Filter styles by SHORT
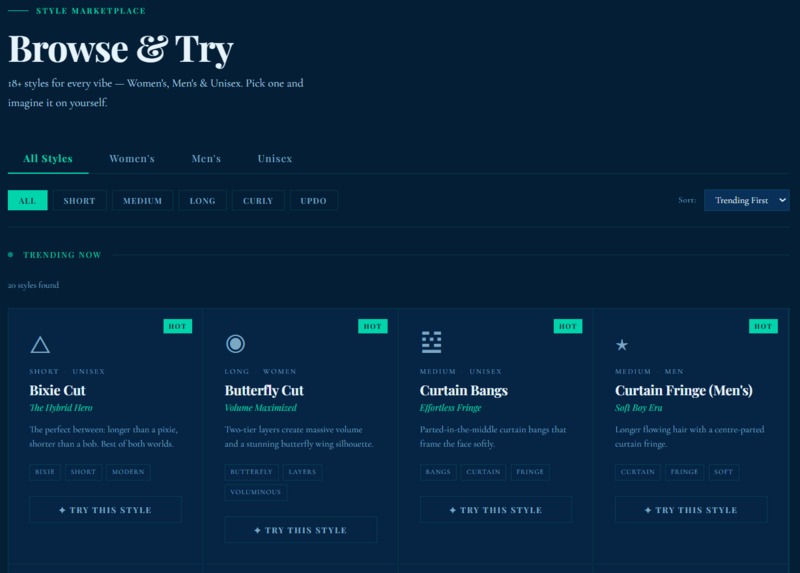 [80, 201]
